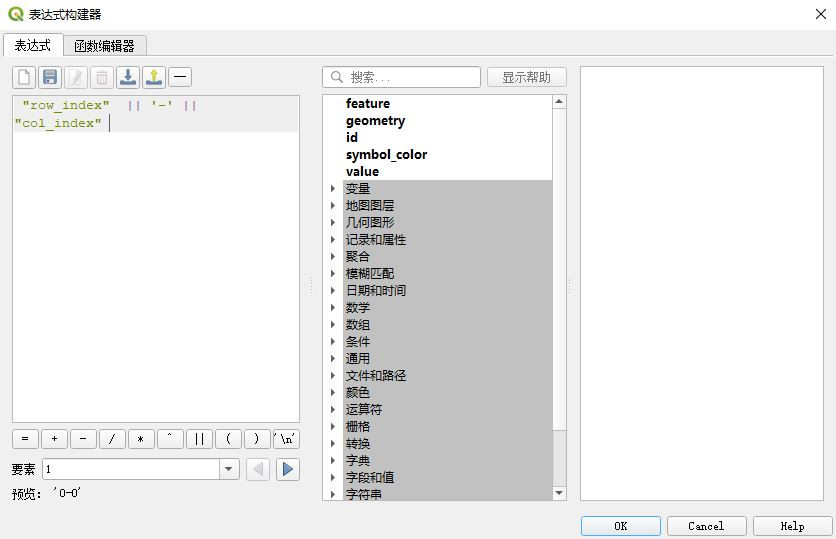Open the 要素 feature dropdown

[229, 470]
